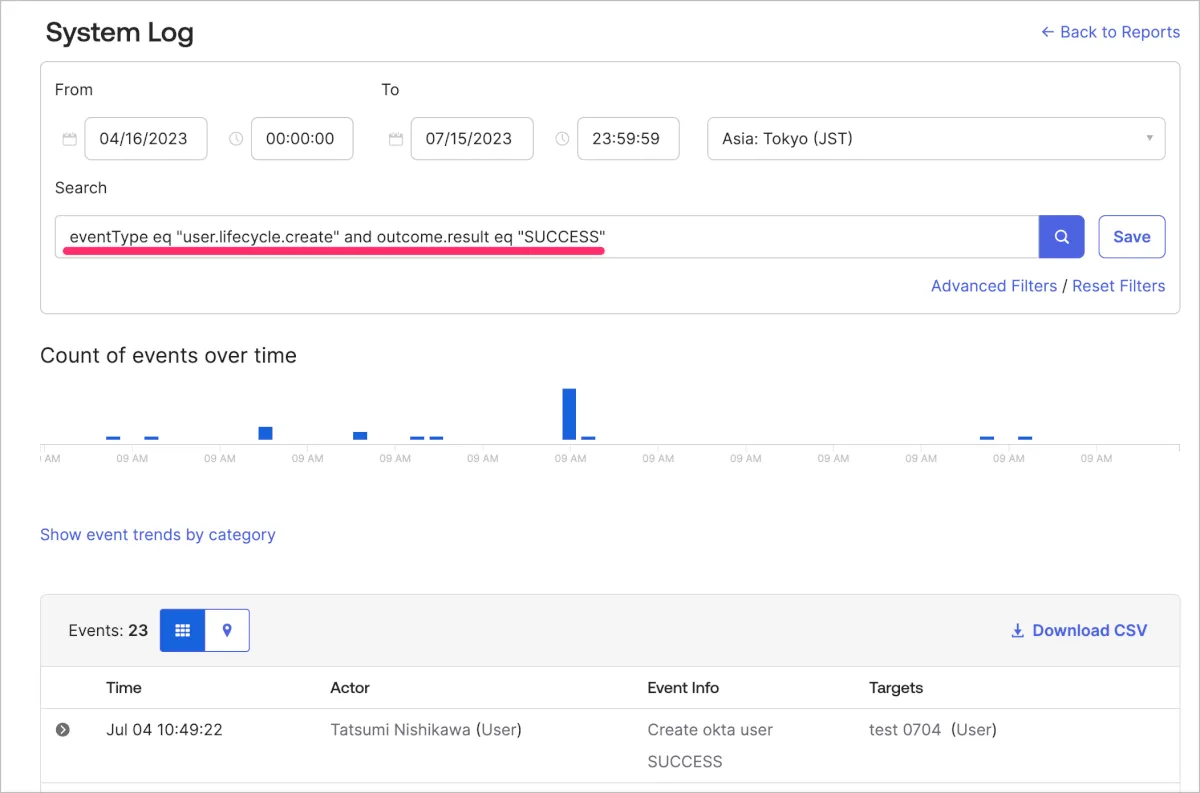Click the From date field 04/16/2023

point(146,139)
